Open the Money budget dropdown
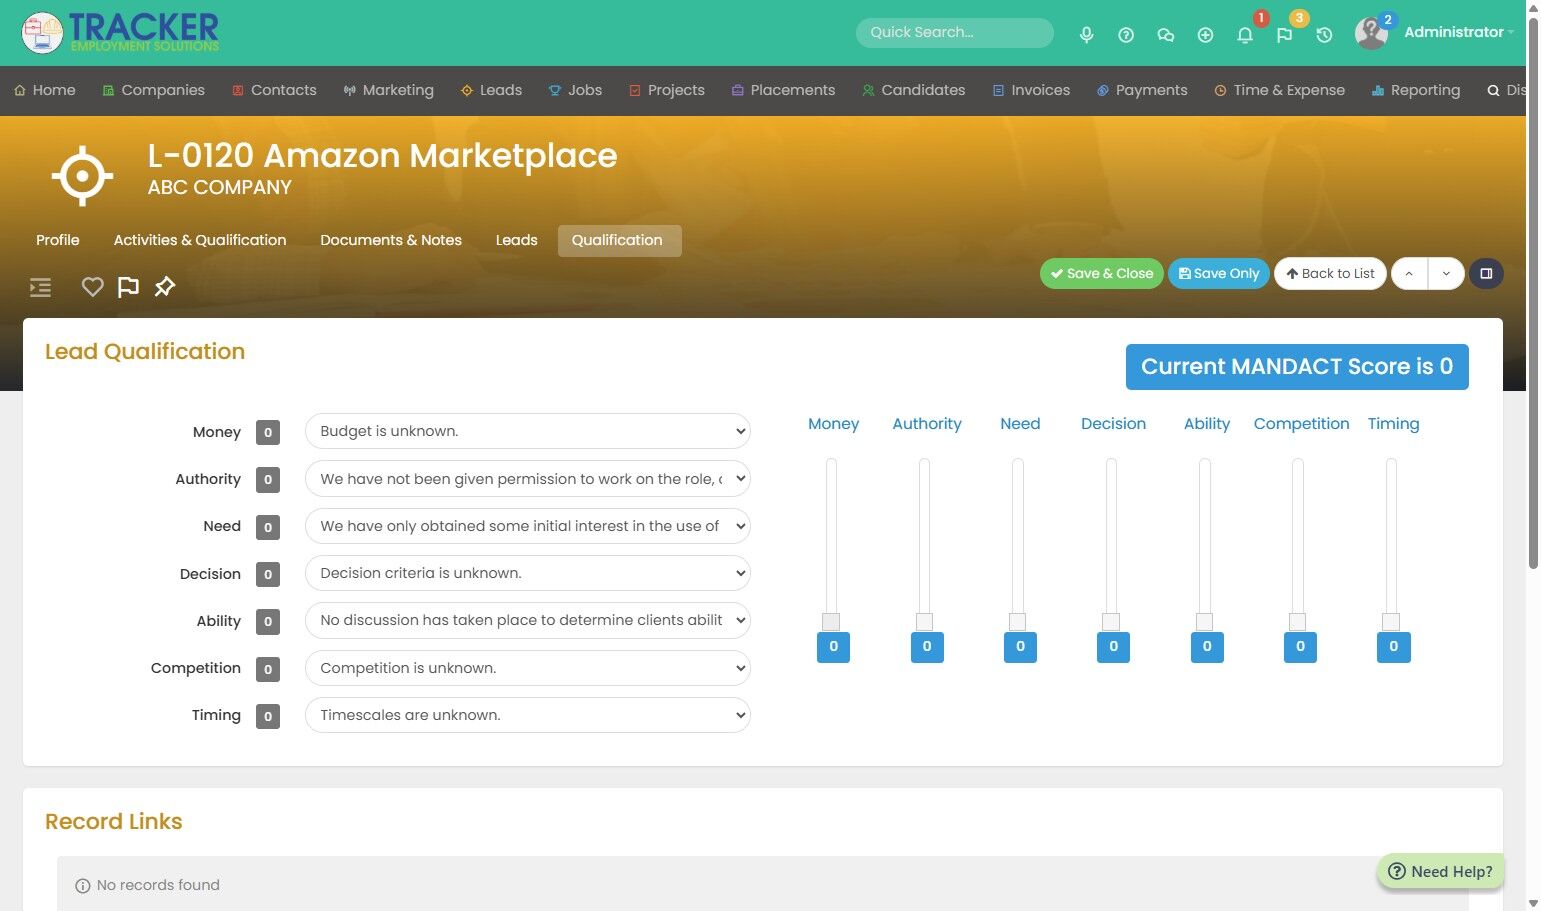The width and height of the screenshot is (1541, 911). (527, 431)
